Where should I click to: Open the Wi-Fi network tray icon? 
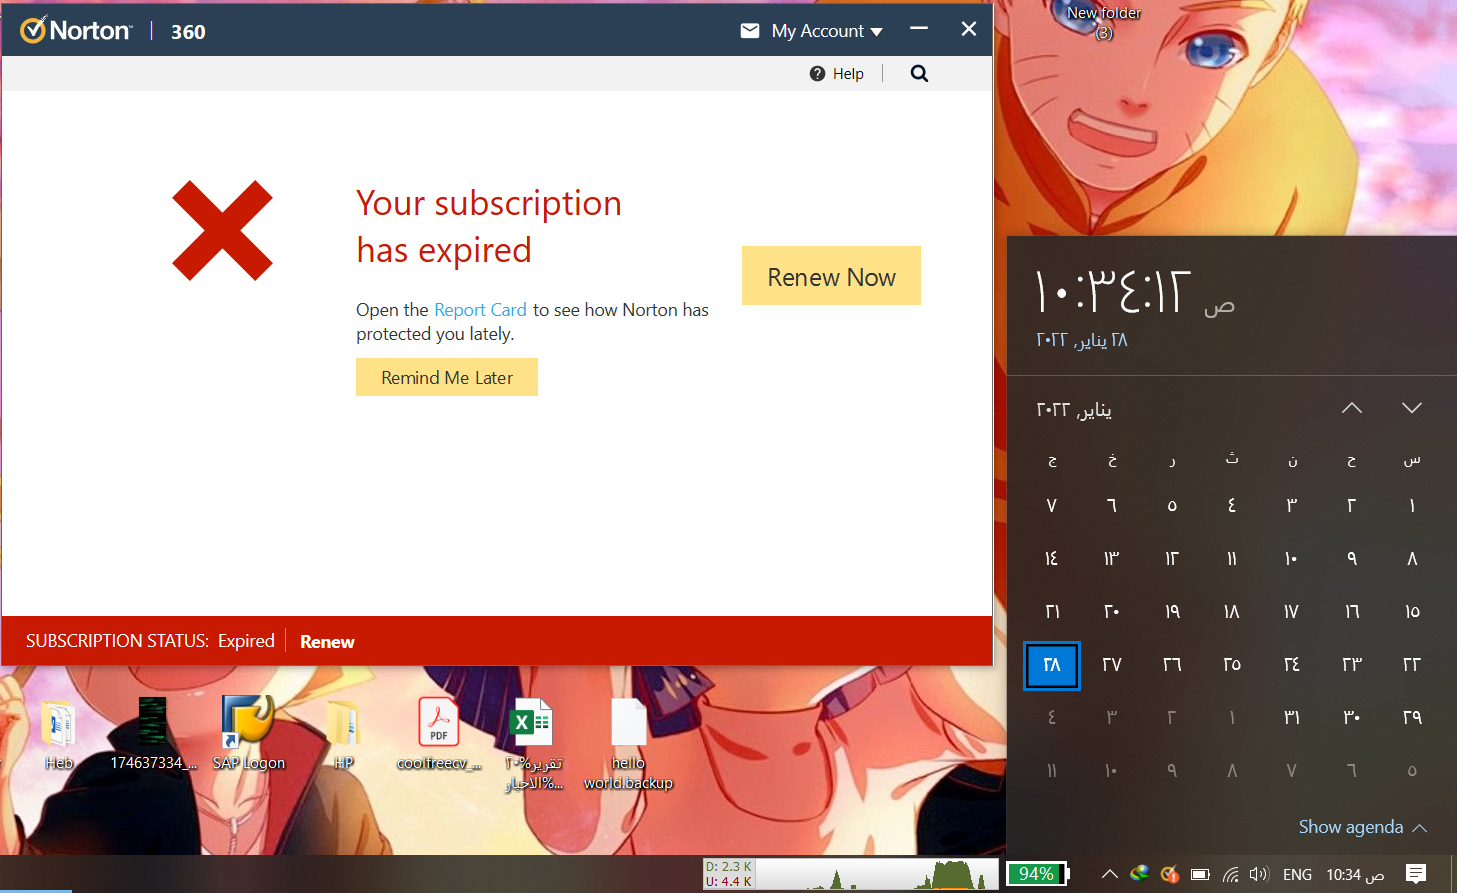(x=1230, y=874)
